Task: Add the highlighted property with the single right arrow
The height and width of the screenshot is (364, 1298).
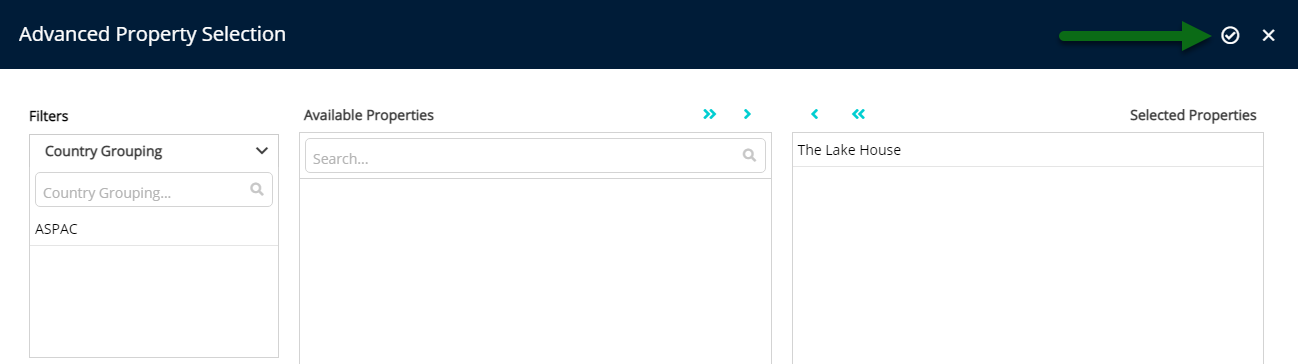Action: click(747, 114)
